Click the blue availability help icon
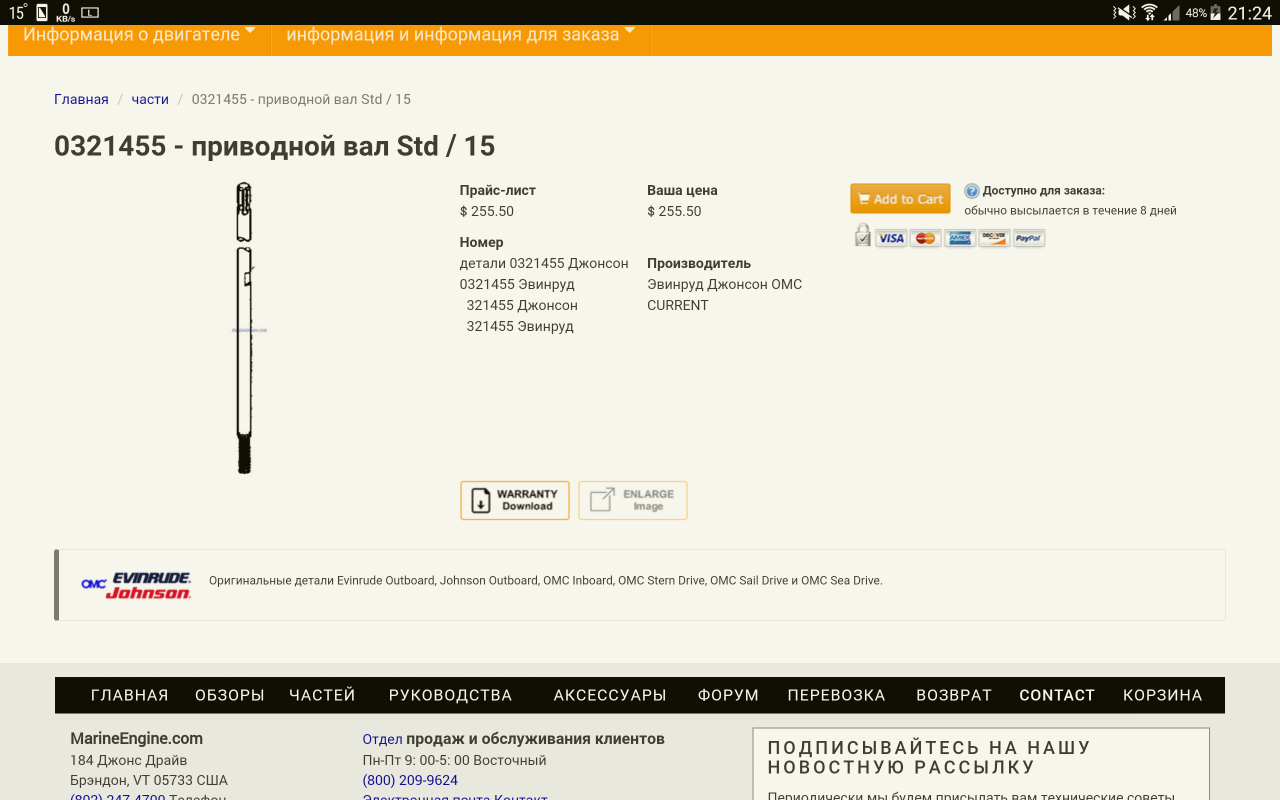This screenshot has height=800, width=1280. click(971, 191)
